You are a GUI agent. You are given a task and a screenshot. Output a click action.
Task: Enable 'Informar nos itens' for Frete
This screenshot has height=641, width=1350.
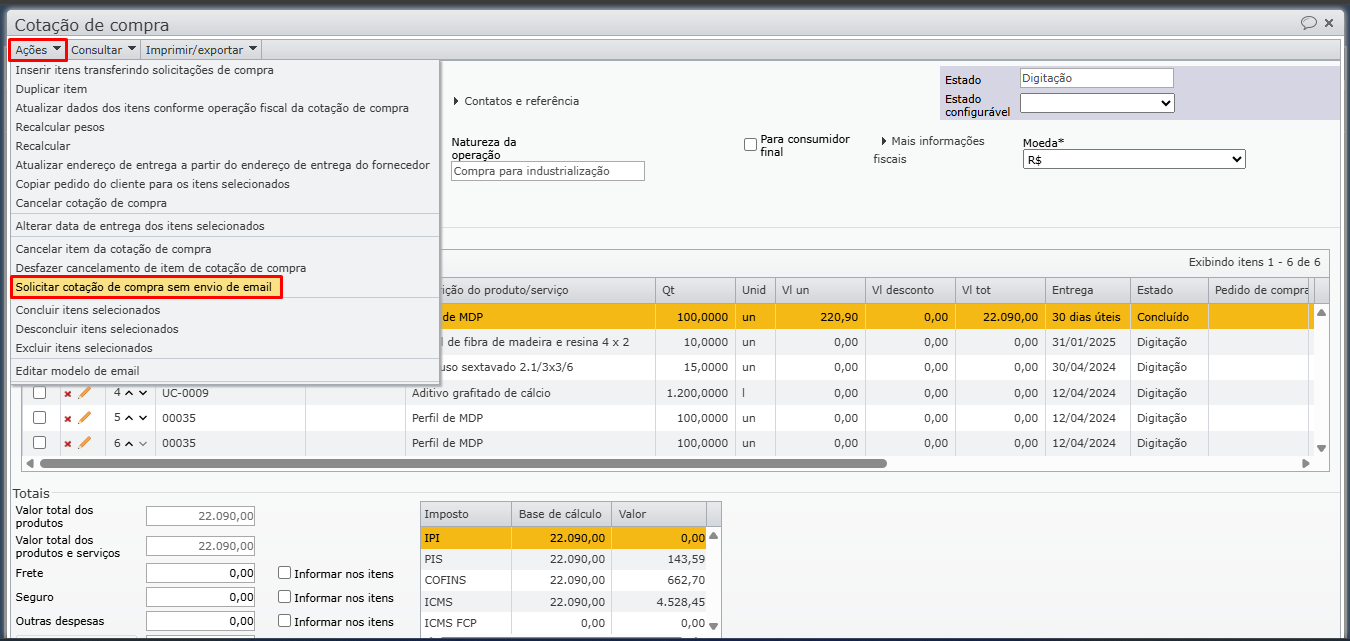285,573
